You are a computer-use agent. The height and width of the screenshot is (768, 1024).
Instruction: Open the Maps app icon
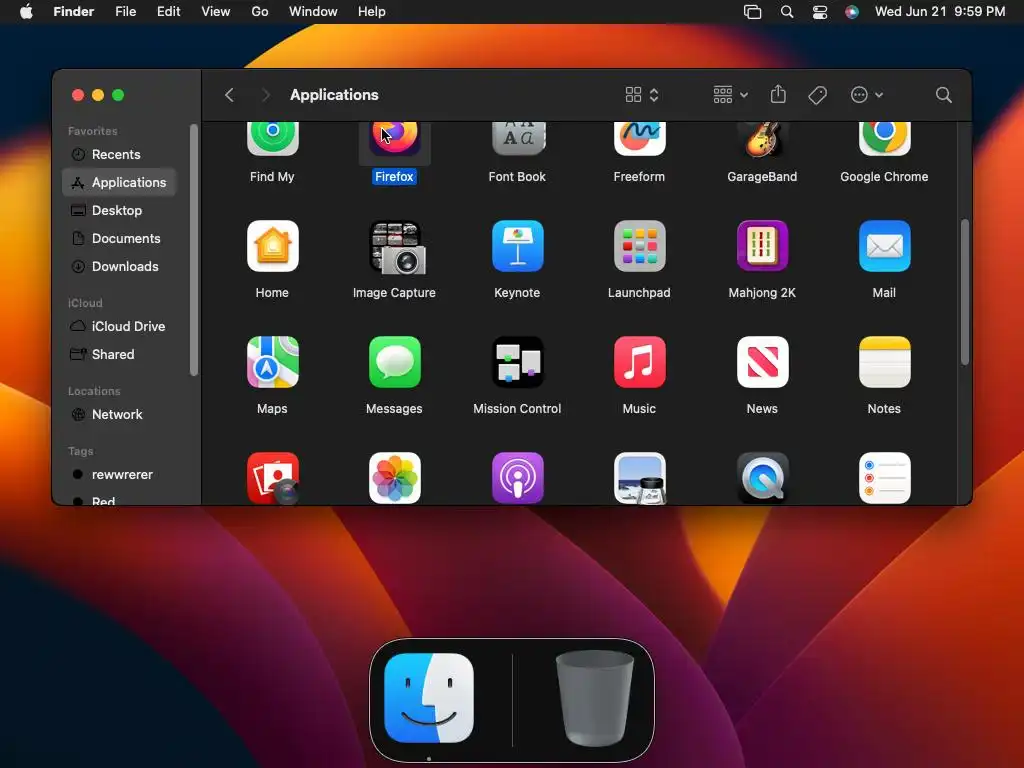(x=272, y=362)
